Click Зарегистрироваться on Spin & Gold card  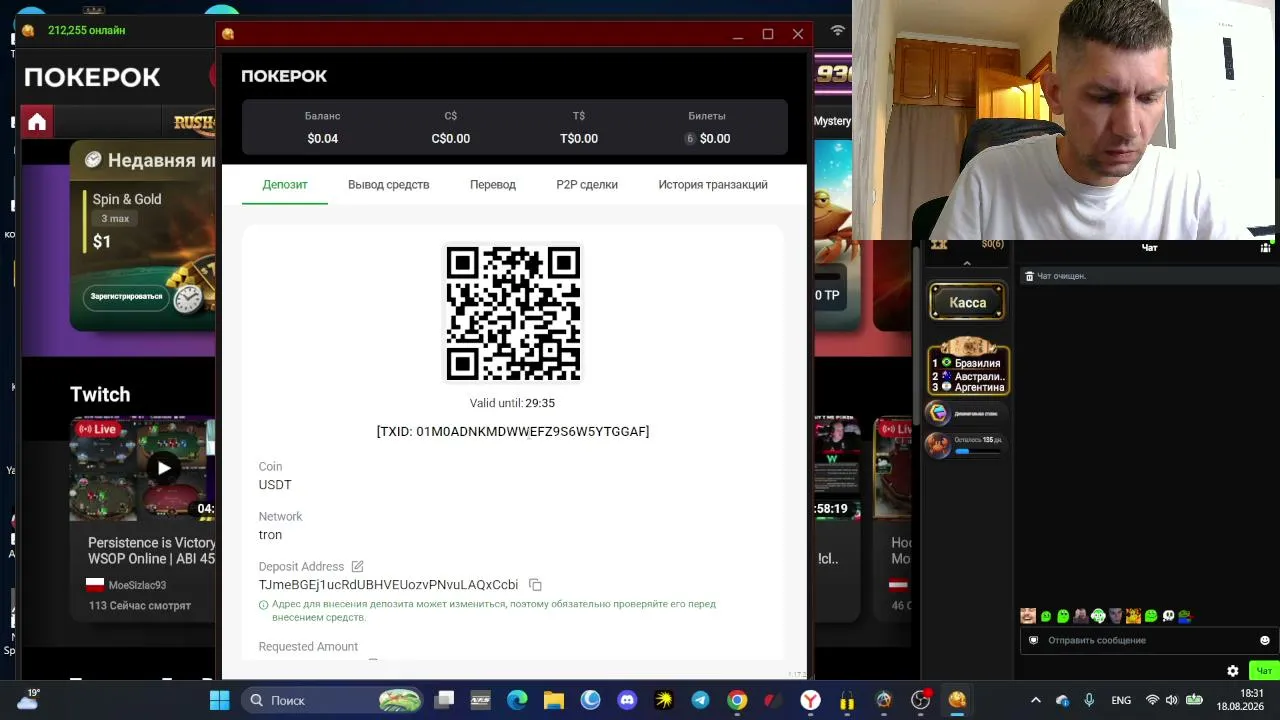tap(127, 297)
